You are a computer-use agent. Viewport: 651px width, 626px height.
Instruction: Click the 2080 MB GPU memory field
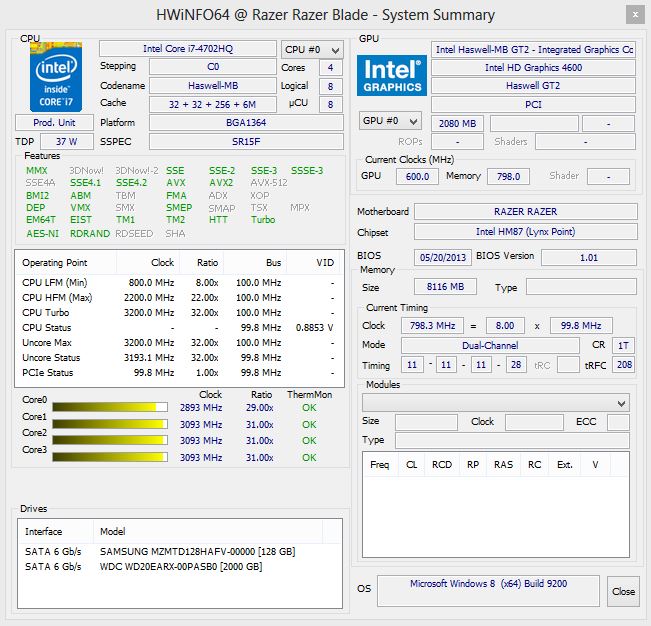click(x=458, y=124)
